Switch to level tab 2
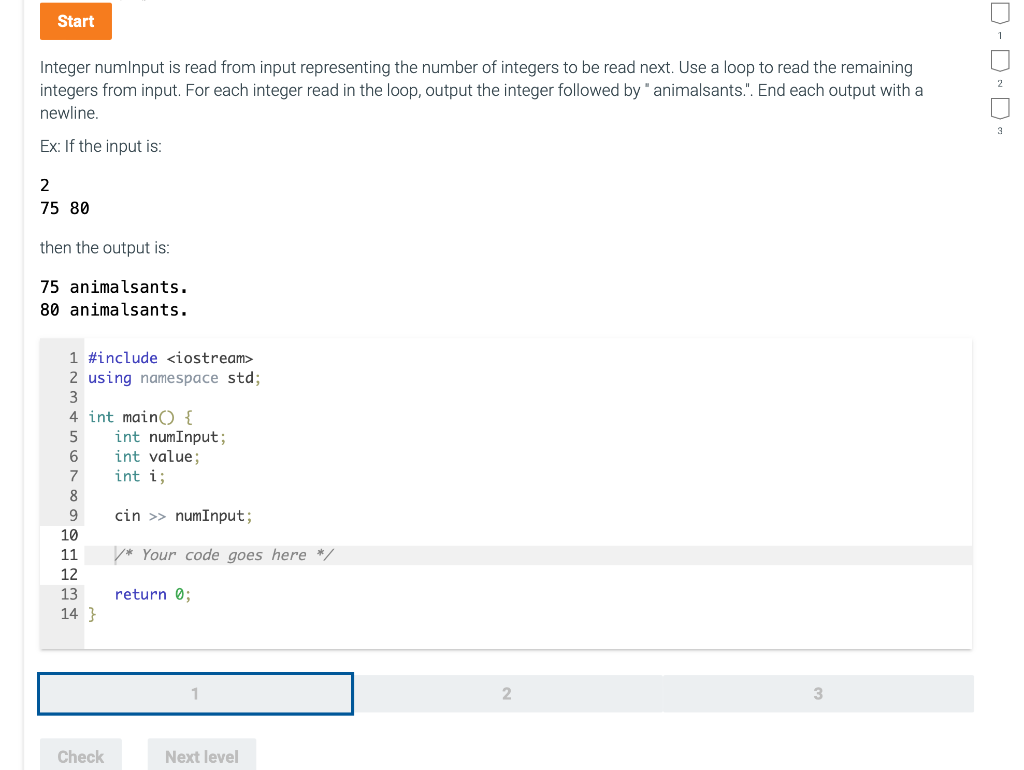 click(x=506, y=692)
